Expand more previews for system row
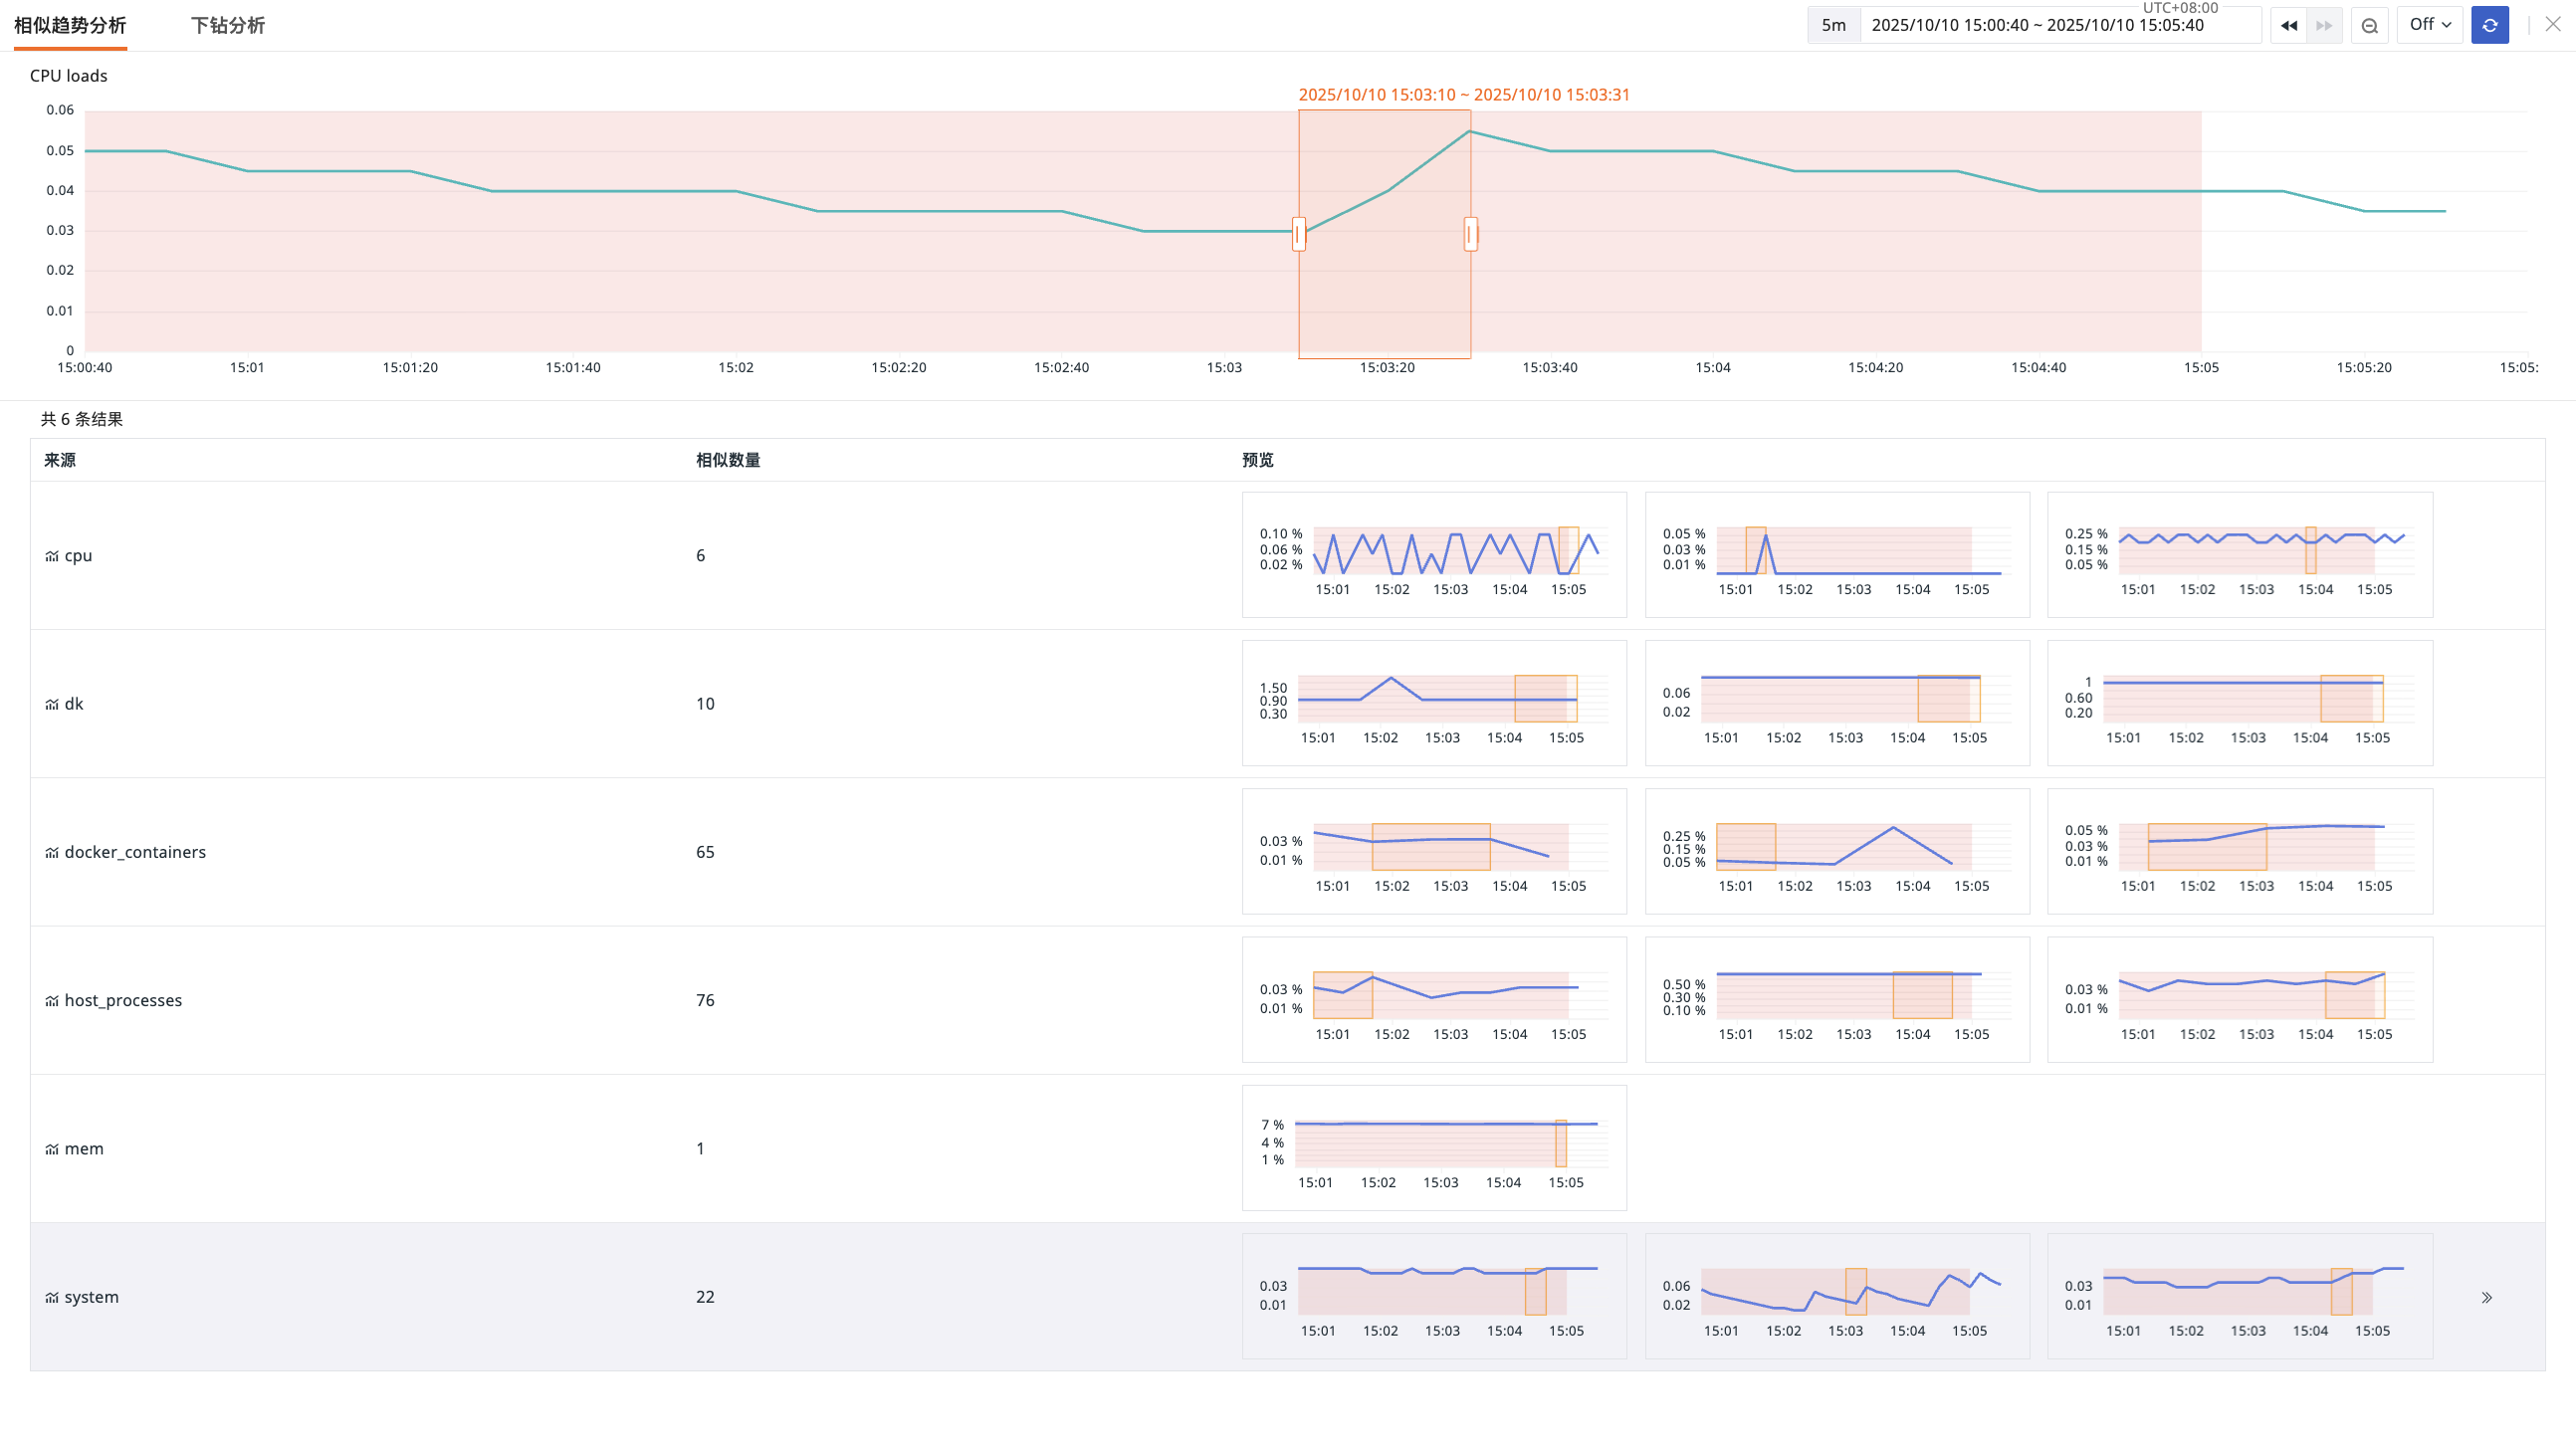The height and width of the screenshot is (1453, 2576). 2486,1298
